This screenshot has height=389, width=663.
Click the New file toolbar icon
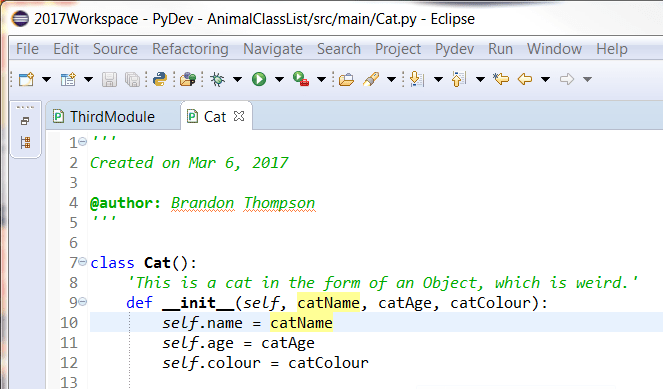coord(26,79)
